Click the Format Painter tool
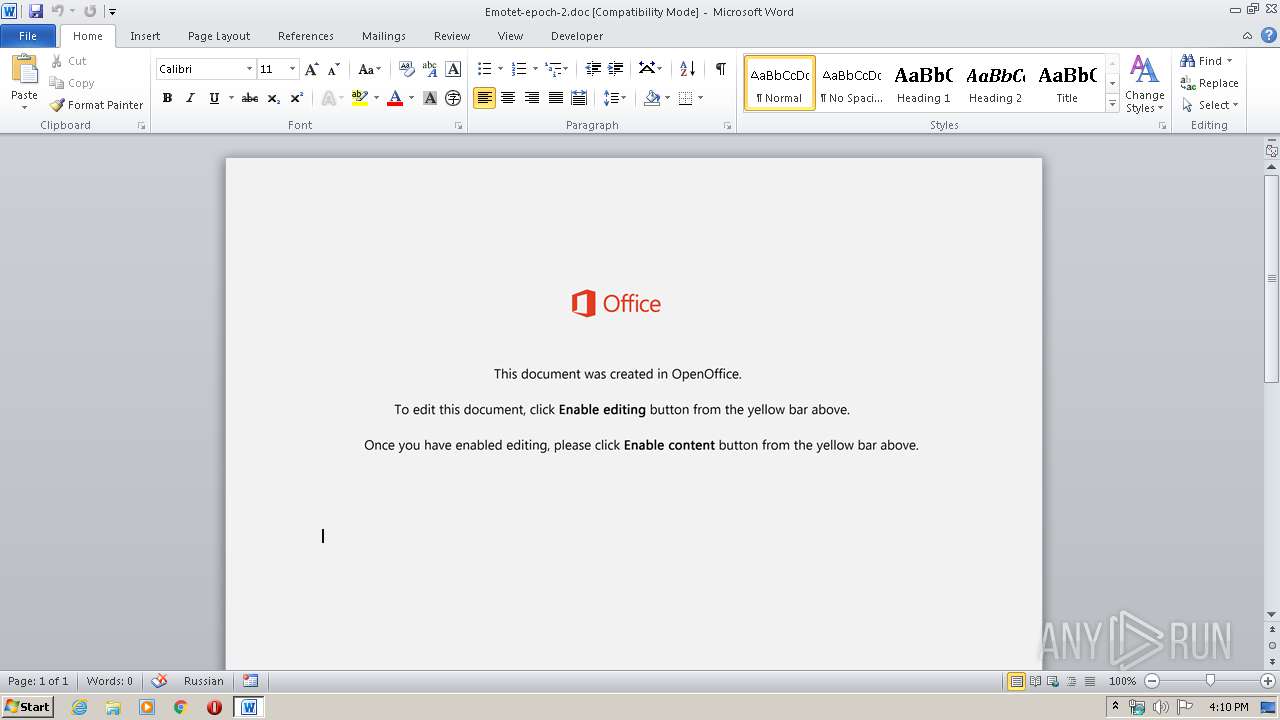 coord(97,105)
